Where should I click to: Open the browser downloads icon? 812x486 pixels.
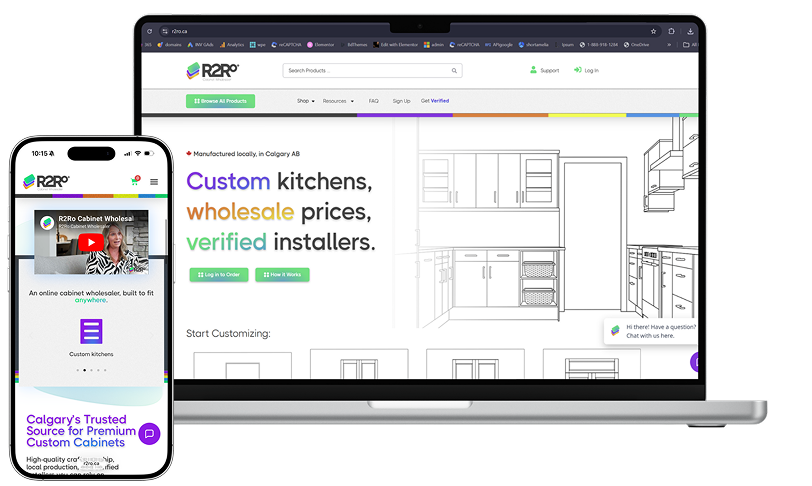pyautogui.click(x=690, y=31)
